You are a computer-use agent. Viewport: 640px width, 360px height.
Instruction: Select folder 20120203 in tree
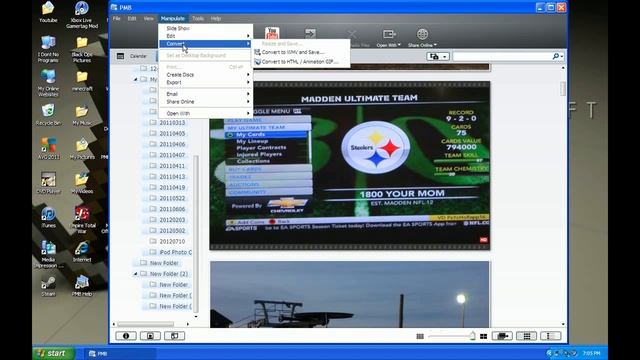(x=172, y=220)
